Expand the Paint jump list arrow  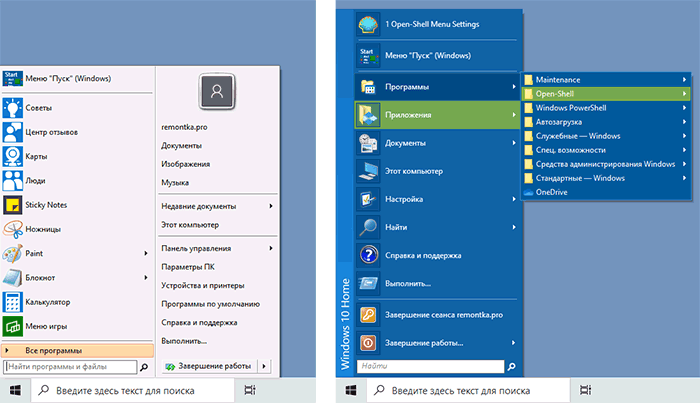point(145,254)
